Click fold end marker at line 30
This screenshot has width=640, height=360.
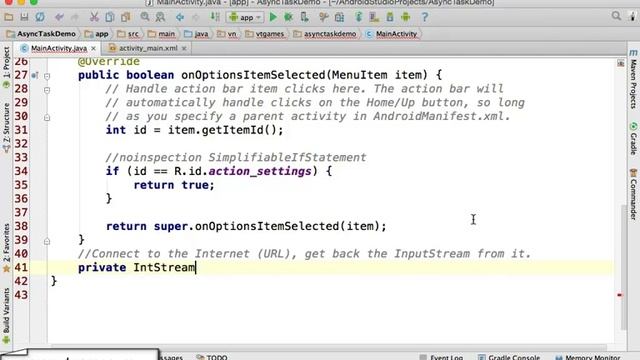tap(47, 118)
